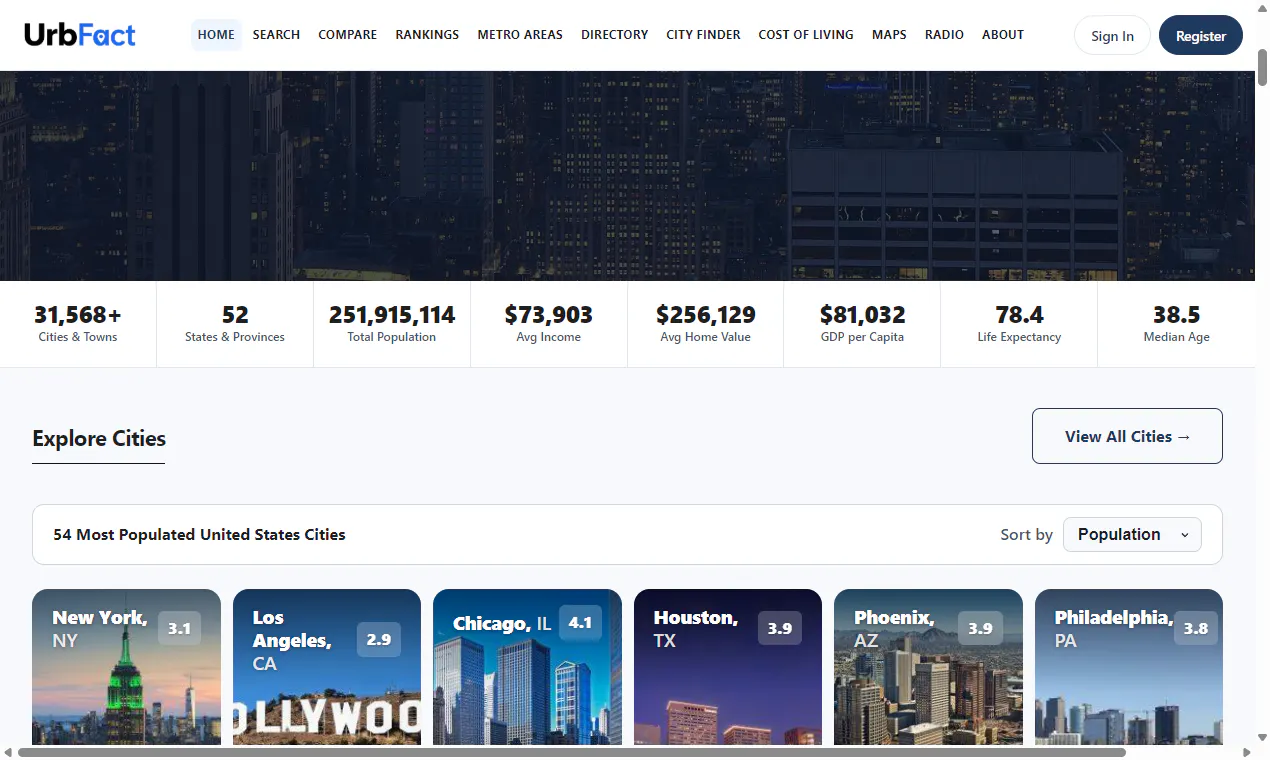Click '54 Most Populated United States Cities' text
This screenshot has width=1270, height=760.
coord(199,534)
